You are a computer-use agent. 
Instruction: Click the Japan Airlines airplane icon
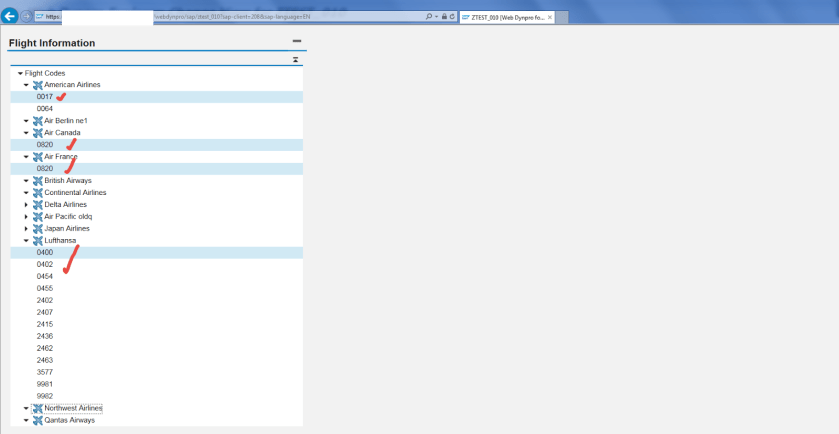point(37,229)
